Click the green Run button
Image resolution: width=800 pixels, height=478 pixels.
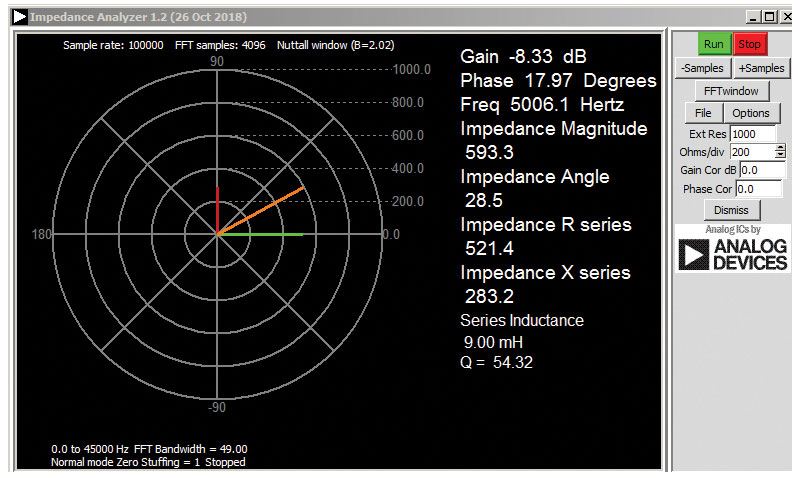(714, 44)
